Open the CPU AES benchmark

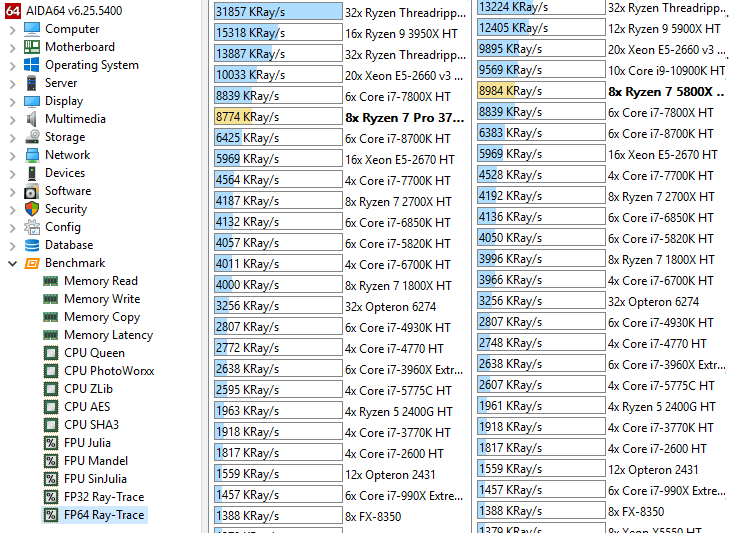click(87, 407)
